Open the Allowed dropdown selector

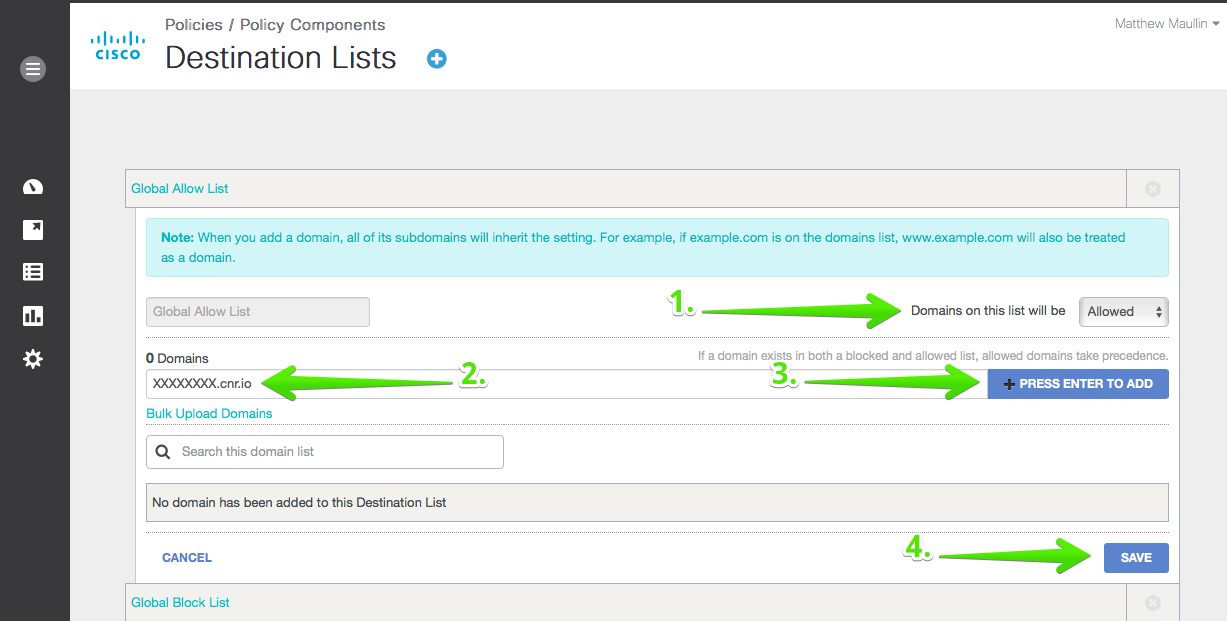click(x=1124, y=312)
